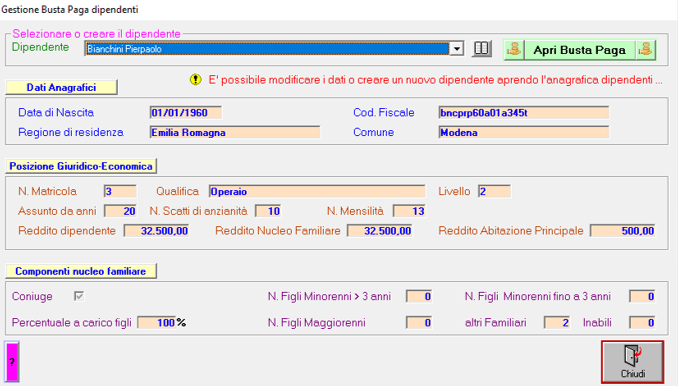Toggle the Coniuge checkbox
678x386 pixels.
pyautogui.click(x=79, y=296)
